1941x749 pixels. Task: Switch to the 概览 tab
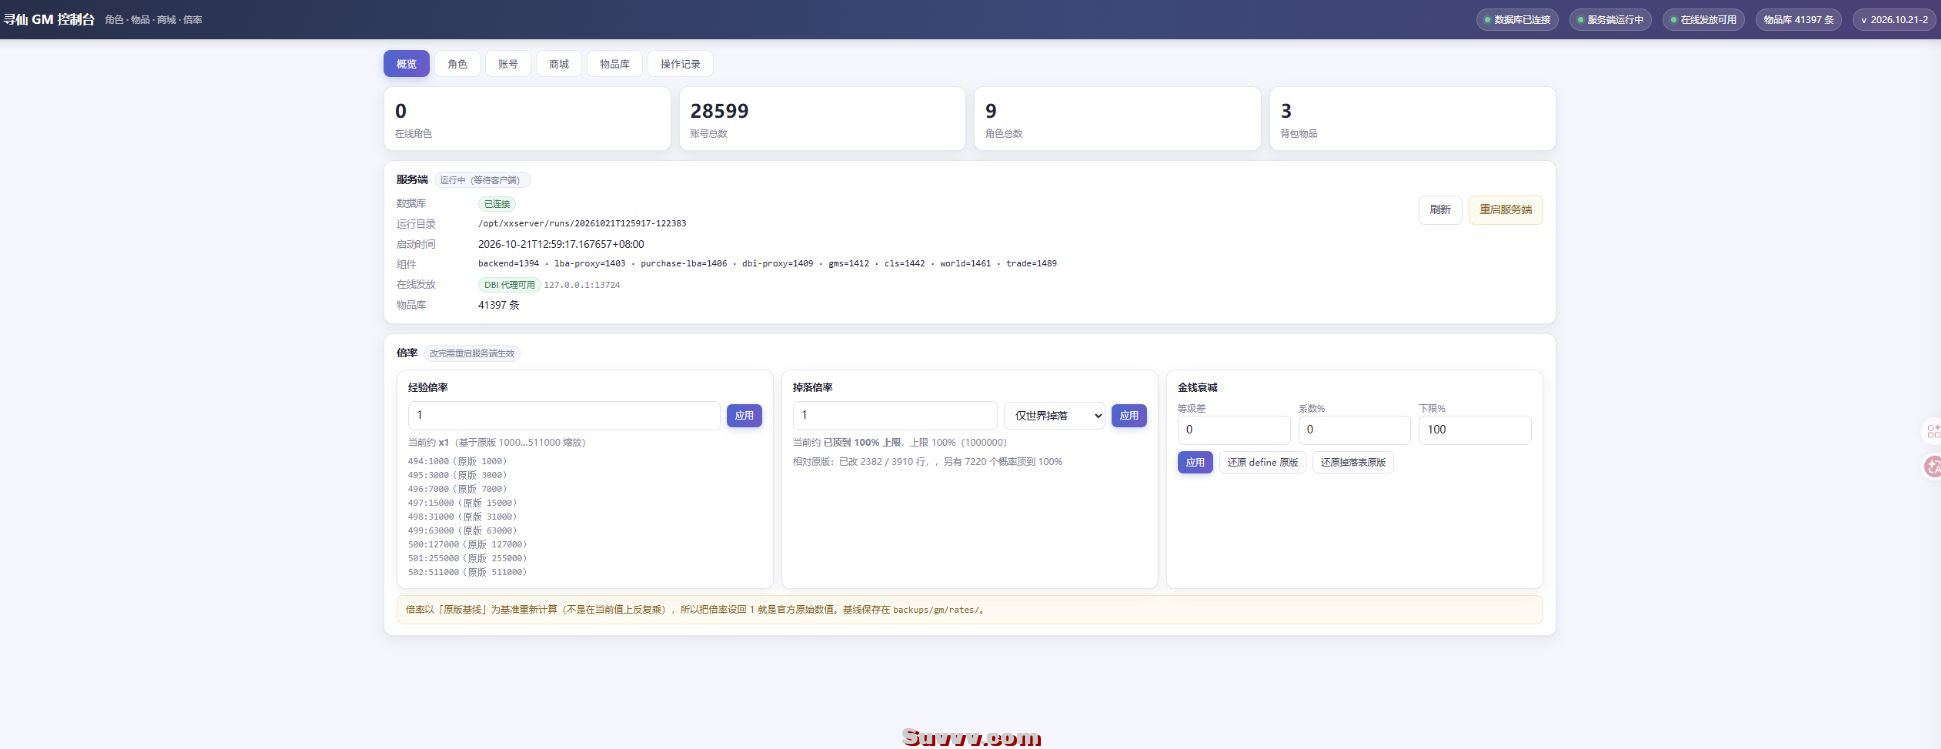(406, 64)
